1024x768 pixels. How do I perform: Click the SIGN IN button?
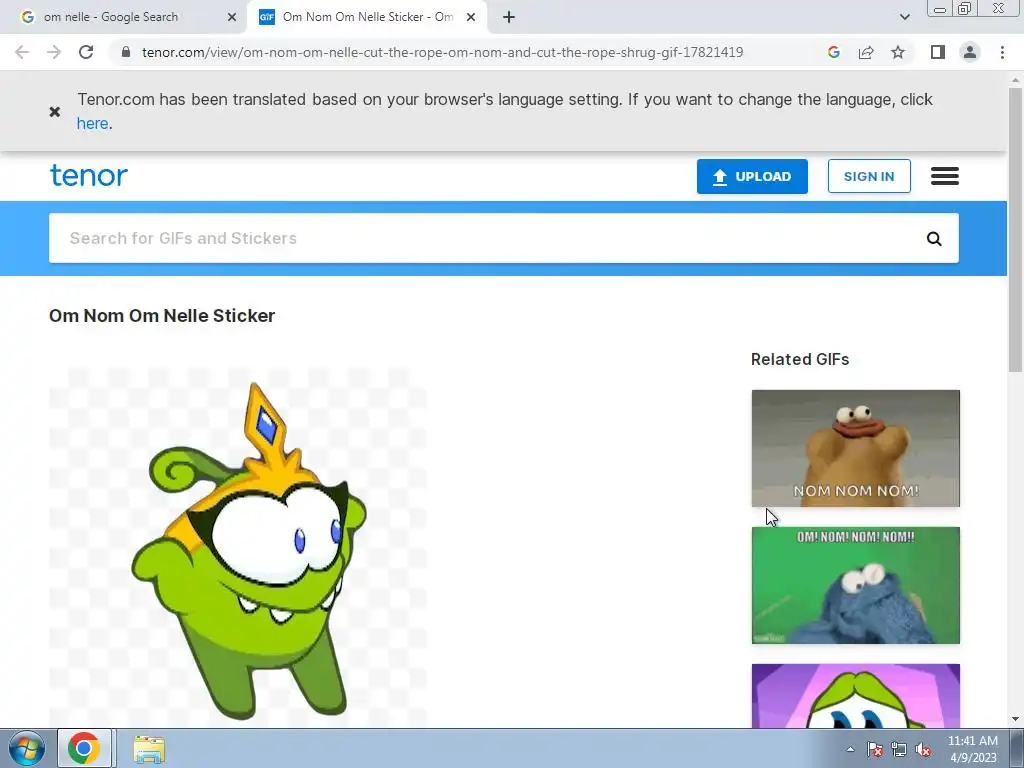pos(869,176)
